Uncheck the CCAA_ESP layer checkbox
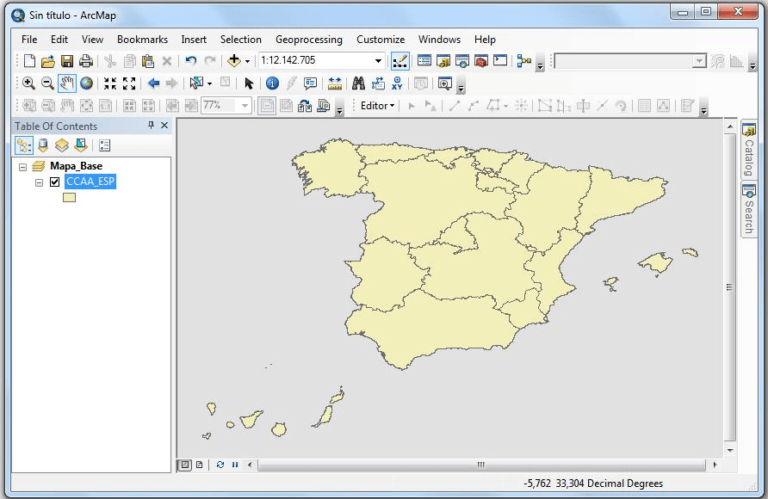Screen dimensions: 768x499 tap(55, 182)
